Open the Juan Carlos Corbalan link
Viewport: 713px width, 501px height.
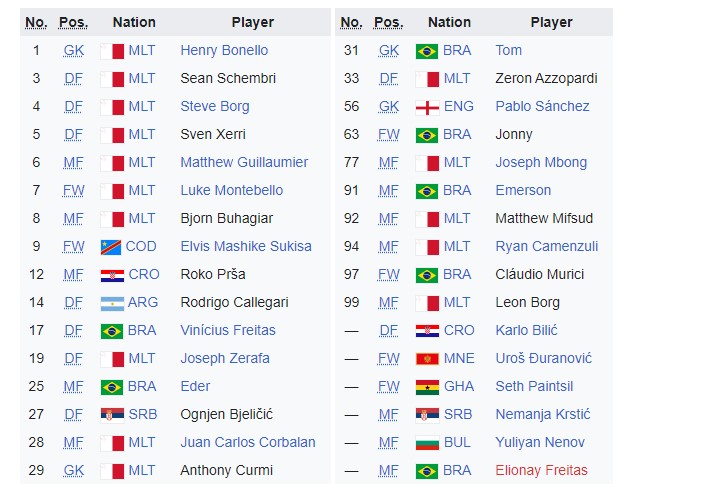(248, 442)
